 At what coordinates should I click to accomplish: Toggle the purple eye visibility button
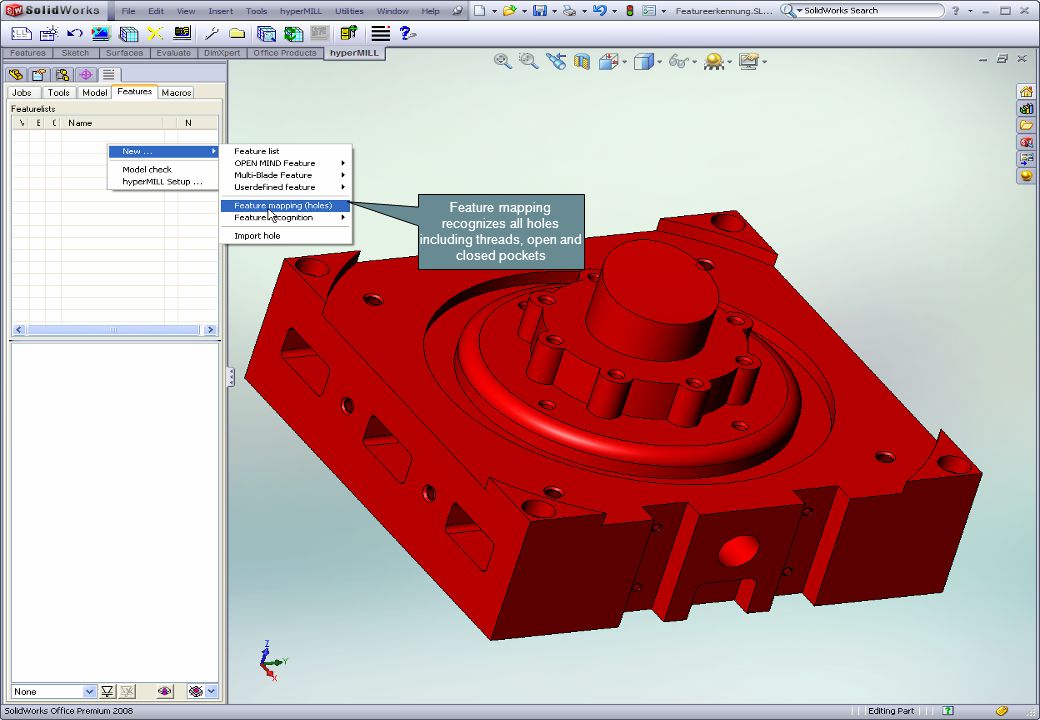click(164, 691)
